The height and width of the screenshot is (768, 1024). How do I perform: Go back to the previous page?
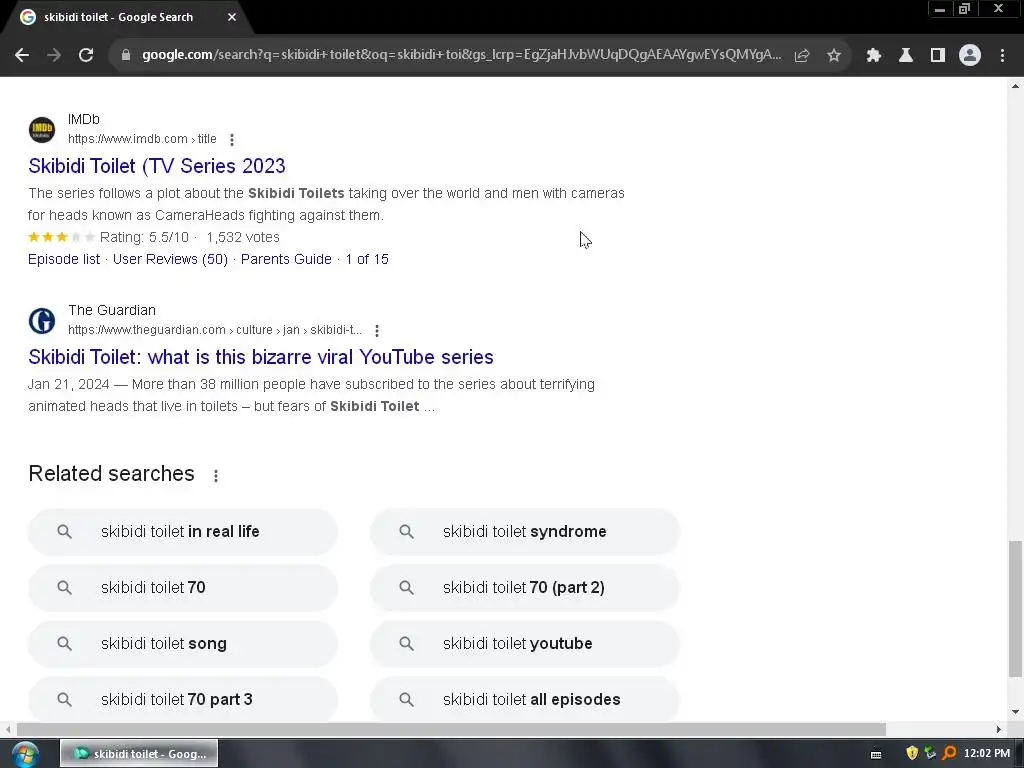point(22,55)
